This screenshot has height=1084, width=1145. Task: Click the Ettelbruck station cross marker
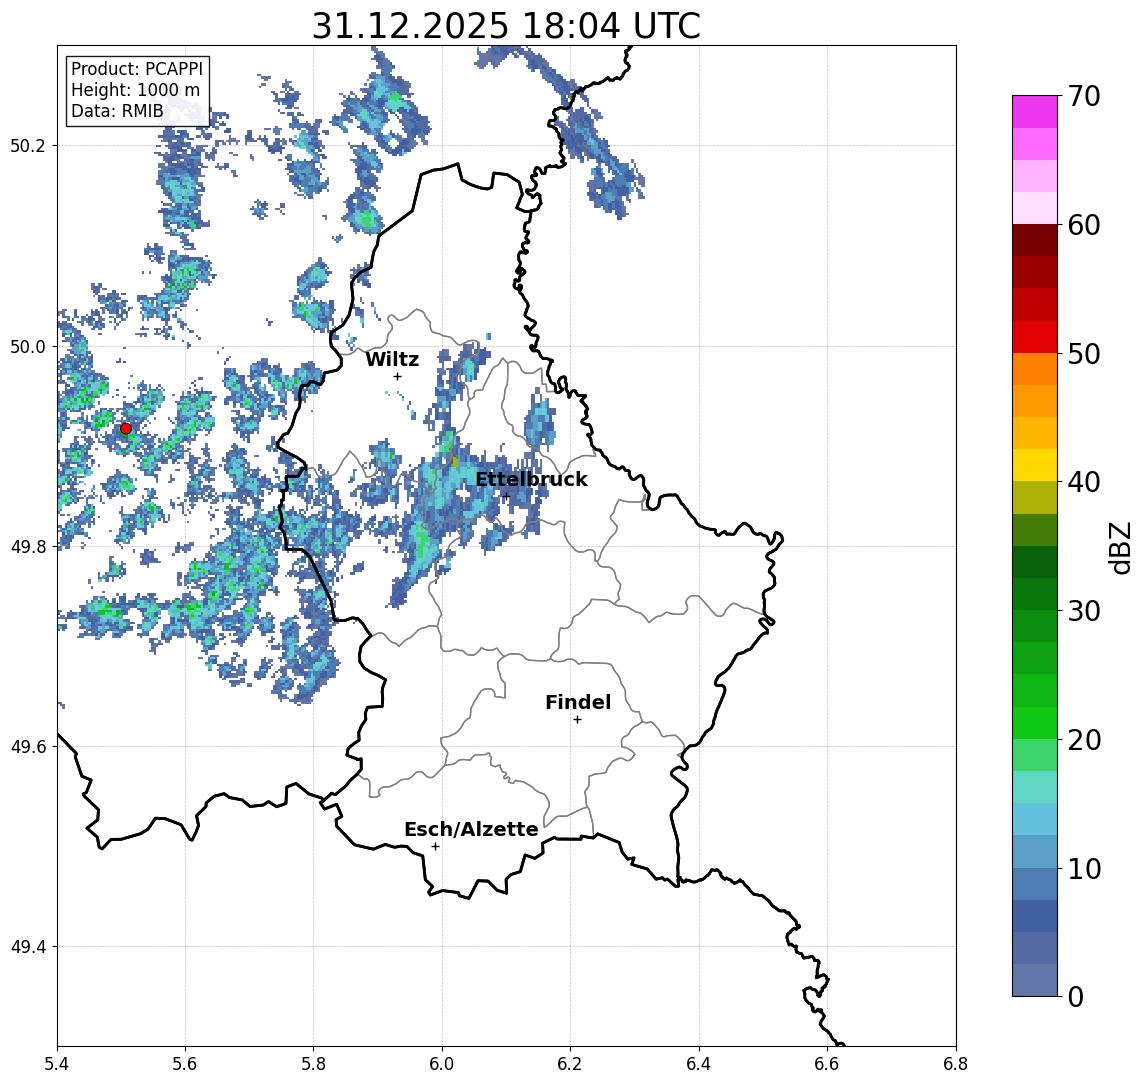[506, 496]
